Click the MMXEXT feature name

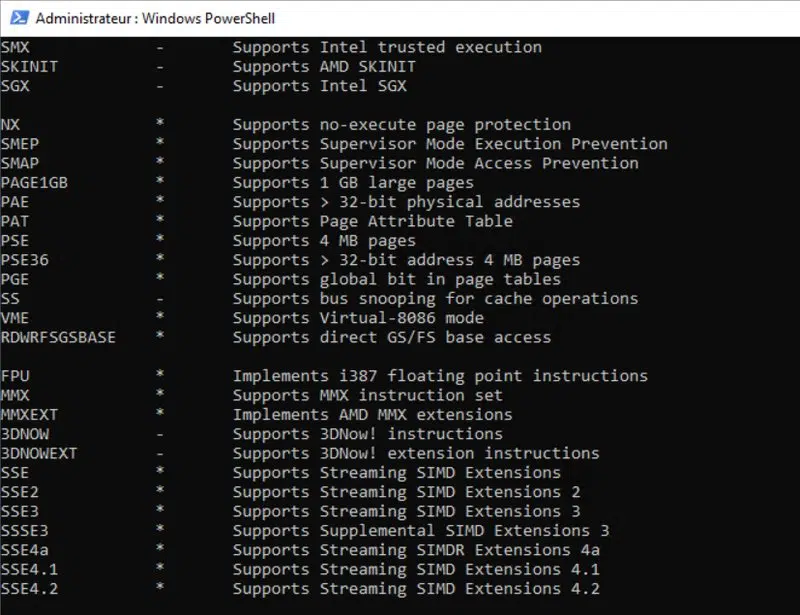tap(30, 414)
